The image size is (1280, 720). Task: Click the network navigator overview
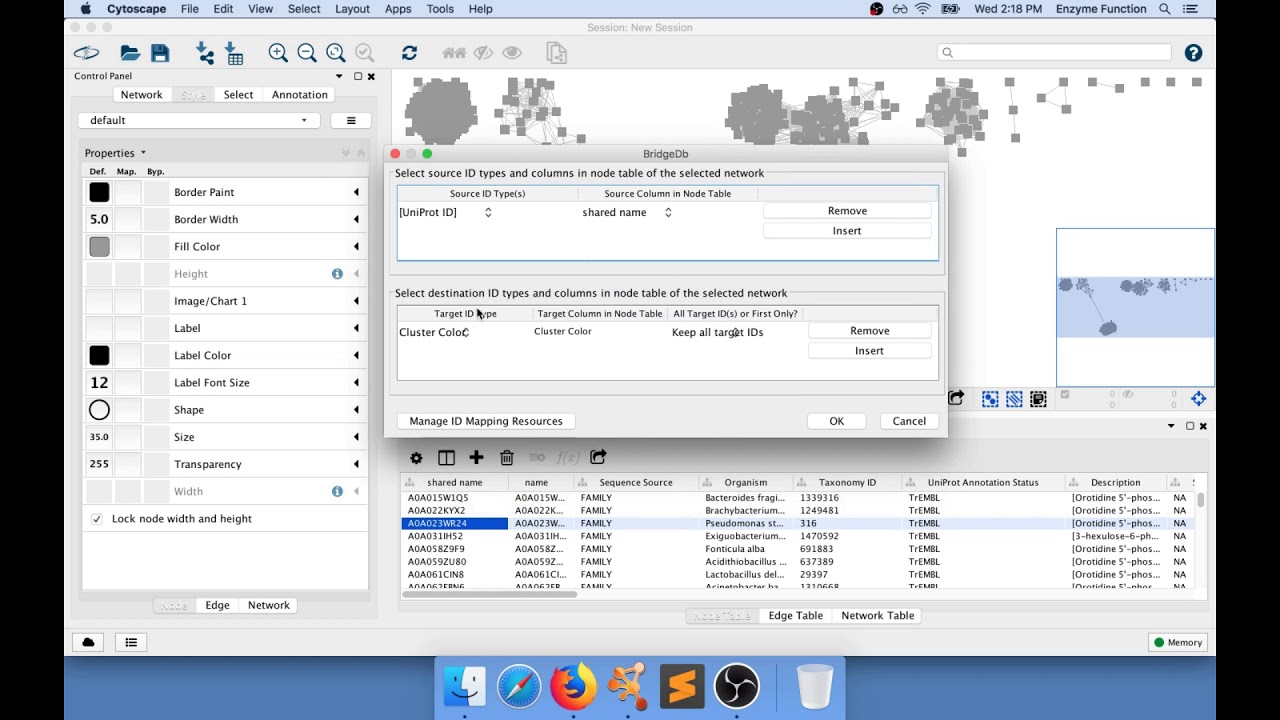(x=1135, y=307)
